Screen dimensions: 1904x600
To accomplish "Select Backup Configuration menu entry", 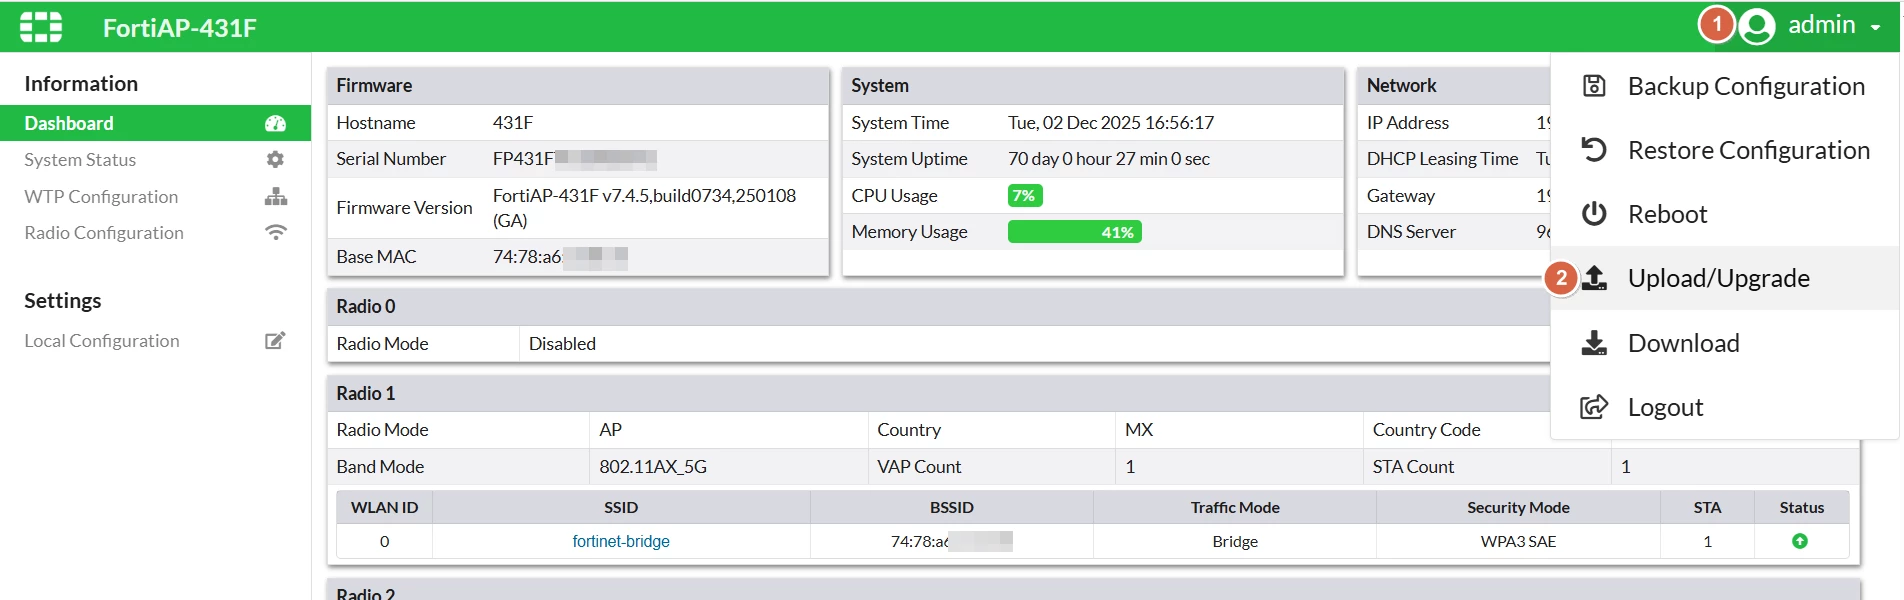I will (x=1725, y=86).
